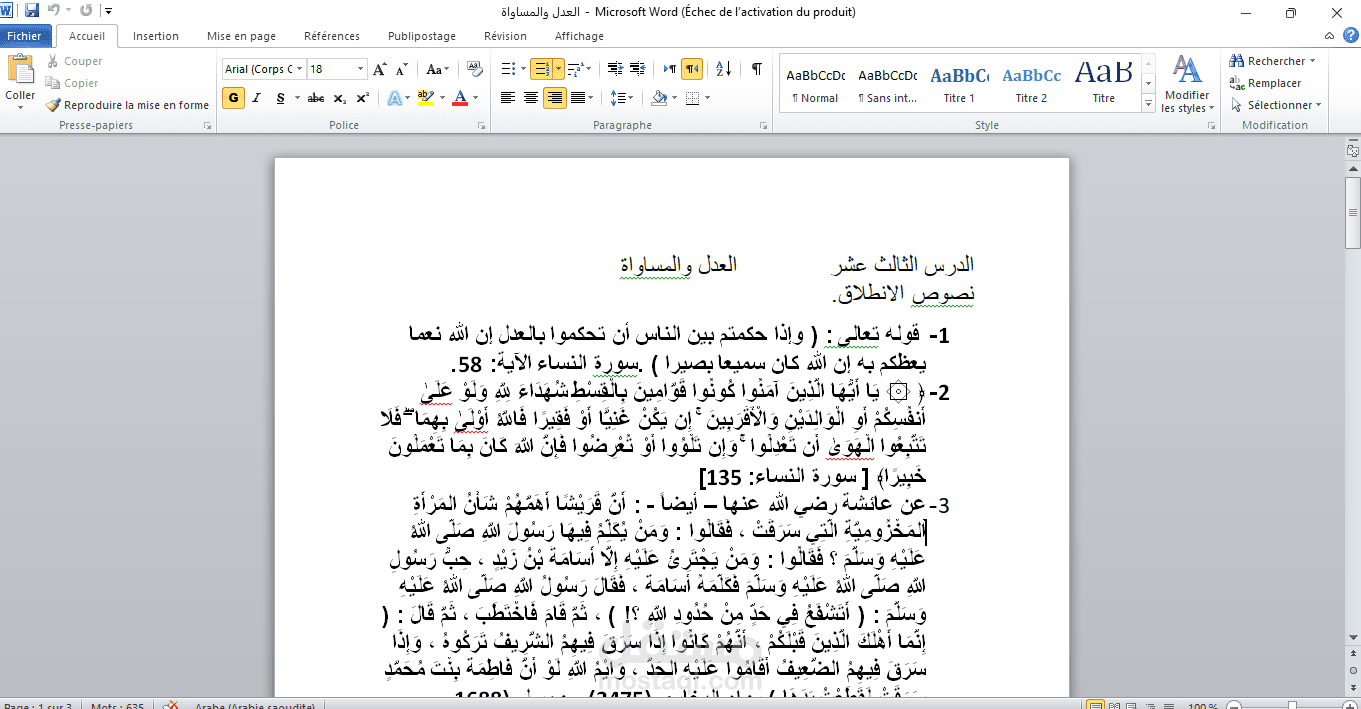Redo action in the quick access toolbar
The height and width of the screenshot is (709, 1361).
(x=85, y=11)
